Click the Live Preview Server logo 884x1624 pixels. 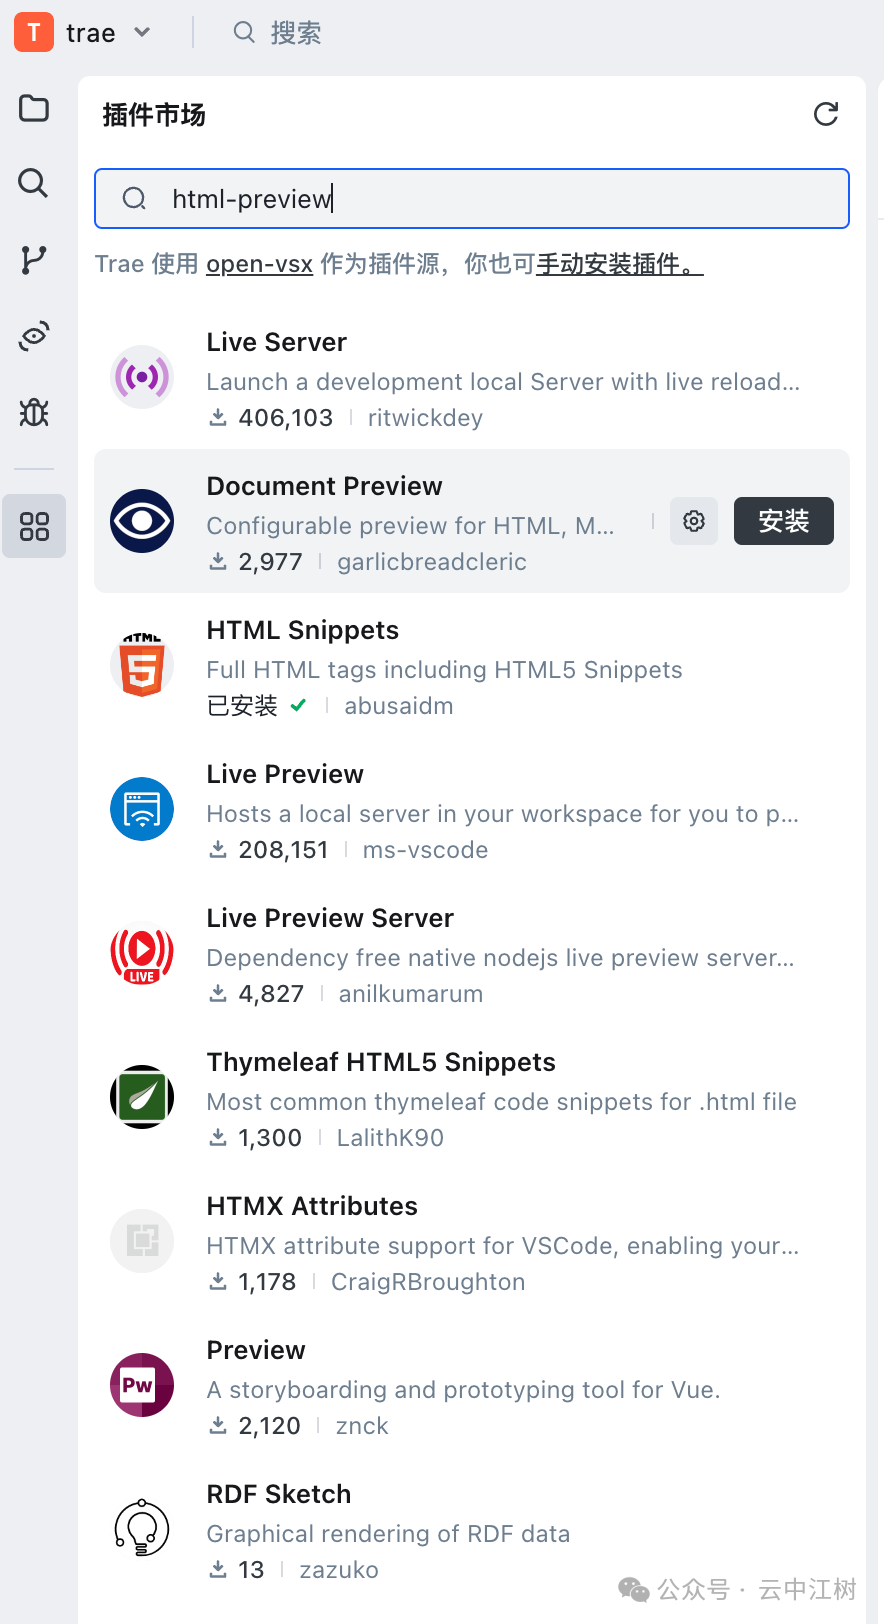click(x=142, y=953)
